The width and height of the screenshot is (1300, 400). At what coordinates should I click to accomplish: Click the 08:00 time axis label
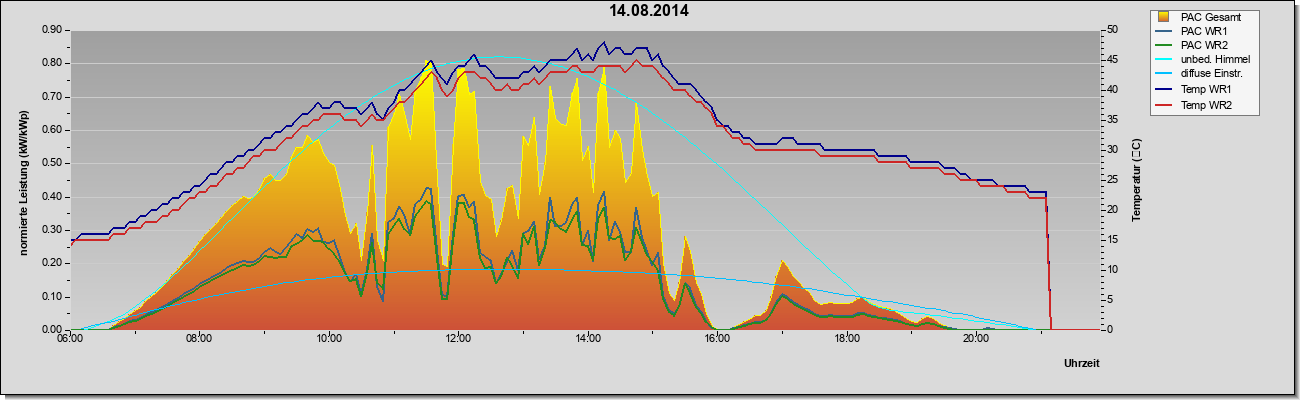tap(199, 340)
